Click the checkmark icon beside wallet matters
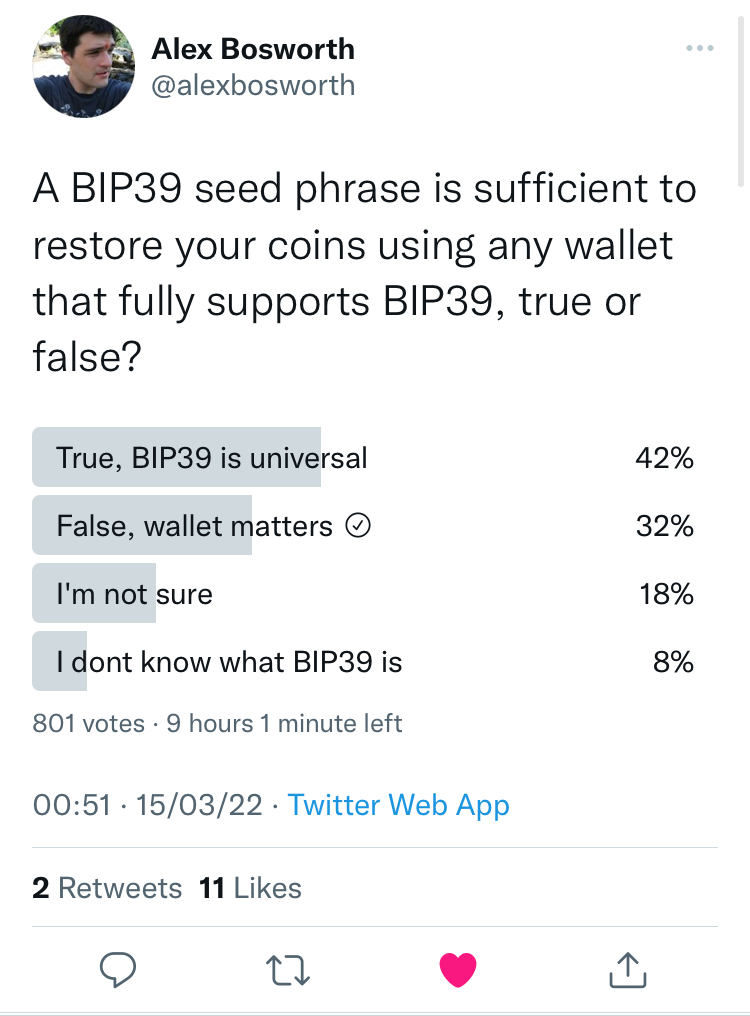750x1016 pixels. pyautogui.click(x=358, y=525)
